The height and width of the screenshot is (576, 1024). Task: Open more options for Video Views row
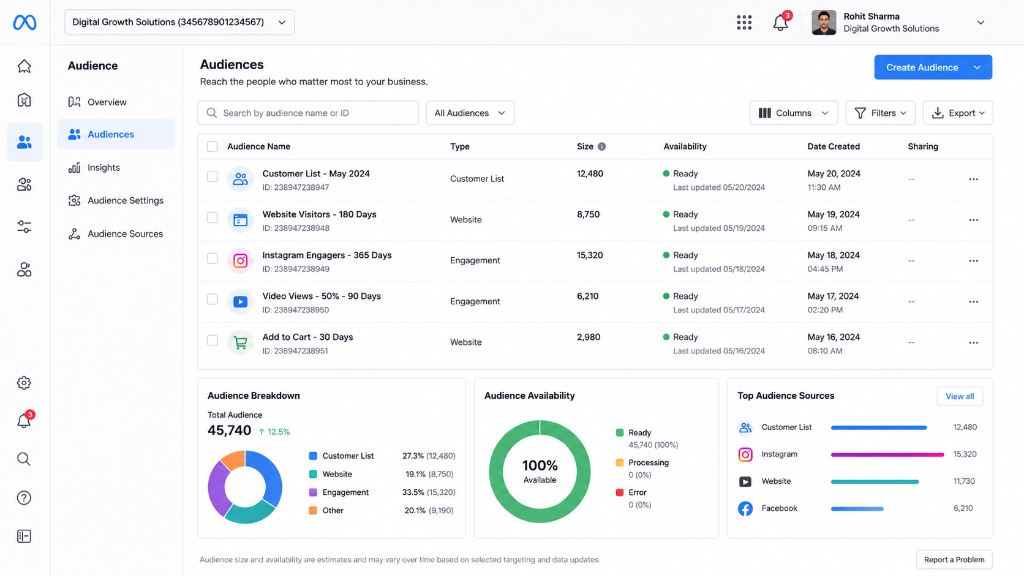tap(973, 302)
